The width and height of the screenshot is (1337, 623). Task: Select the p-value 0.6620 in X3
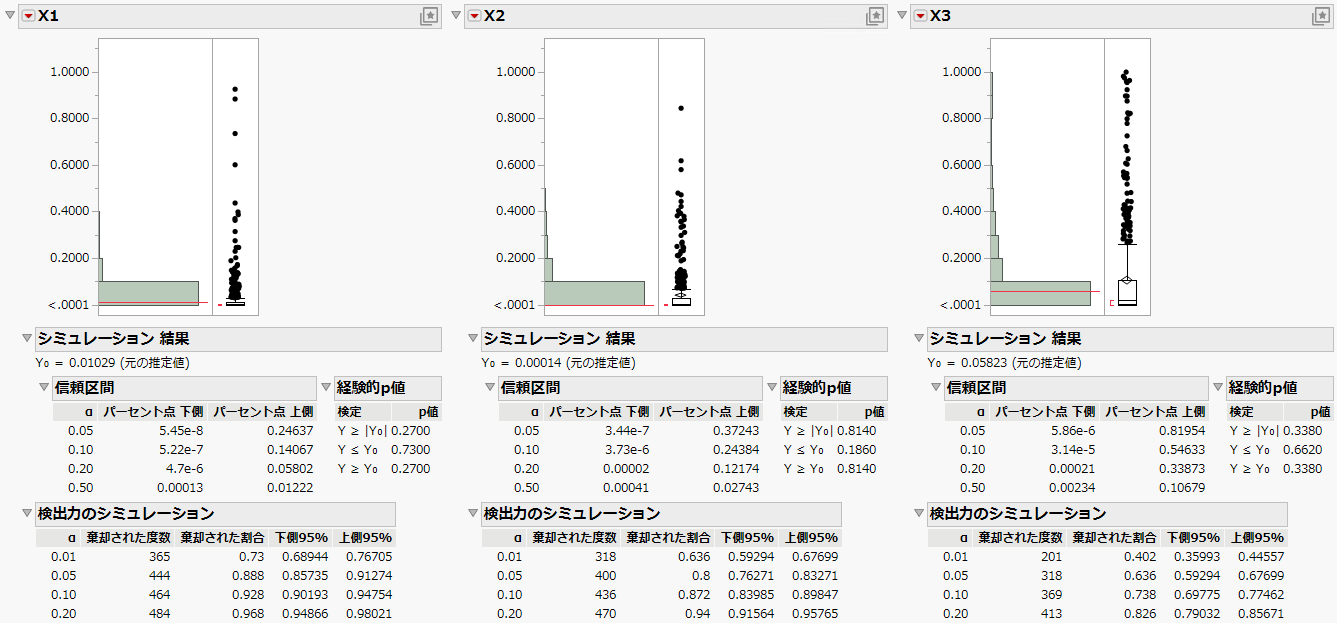point(1304,450)
